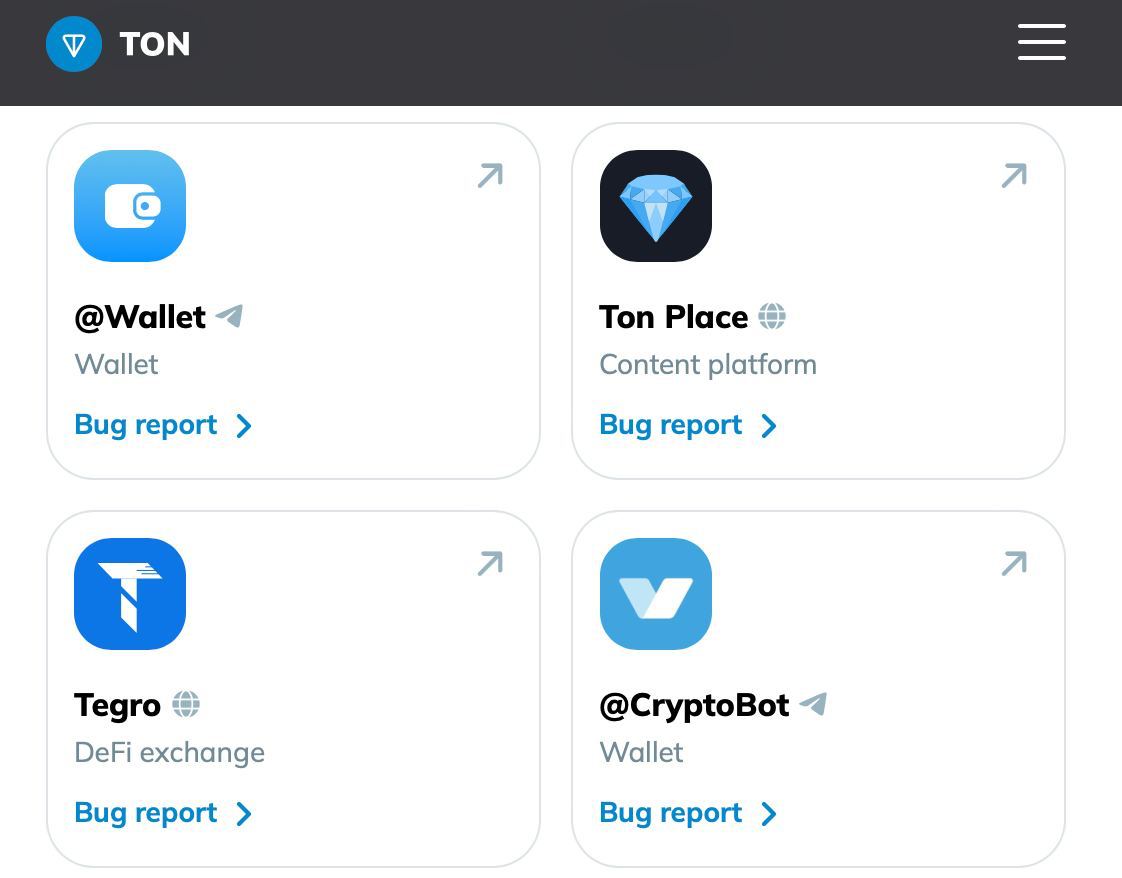Click the @CryptoBot app icon
The width and height of the screenshot is (1122, 878).
tap(655, 594)
